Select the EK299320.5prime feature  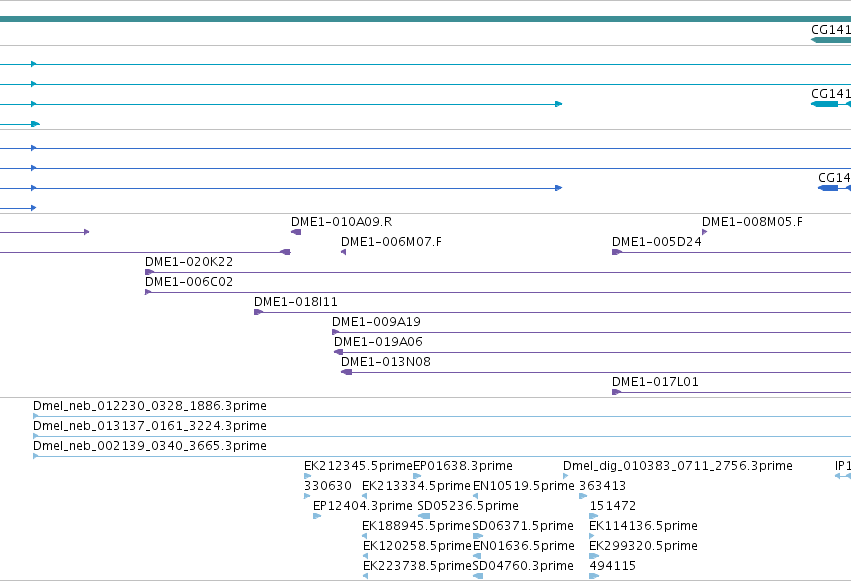644,547
